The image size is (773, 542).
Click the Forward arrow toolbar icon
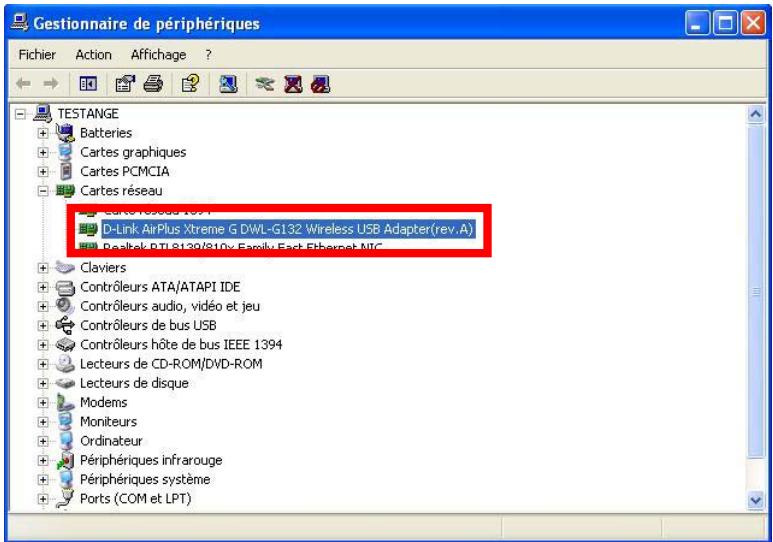51,84
